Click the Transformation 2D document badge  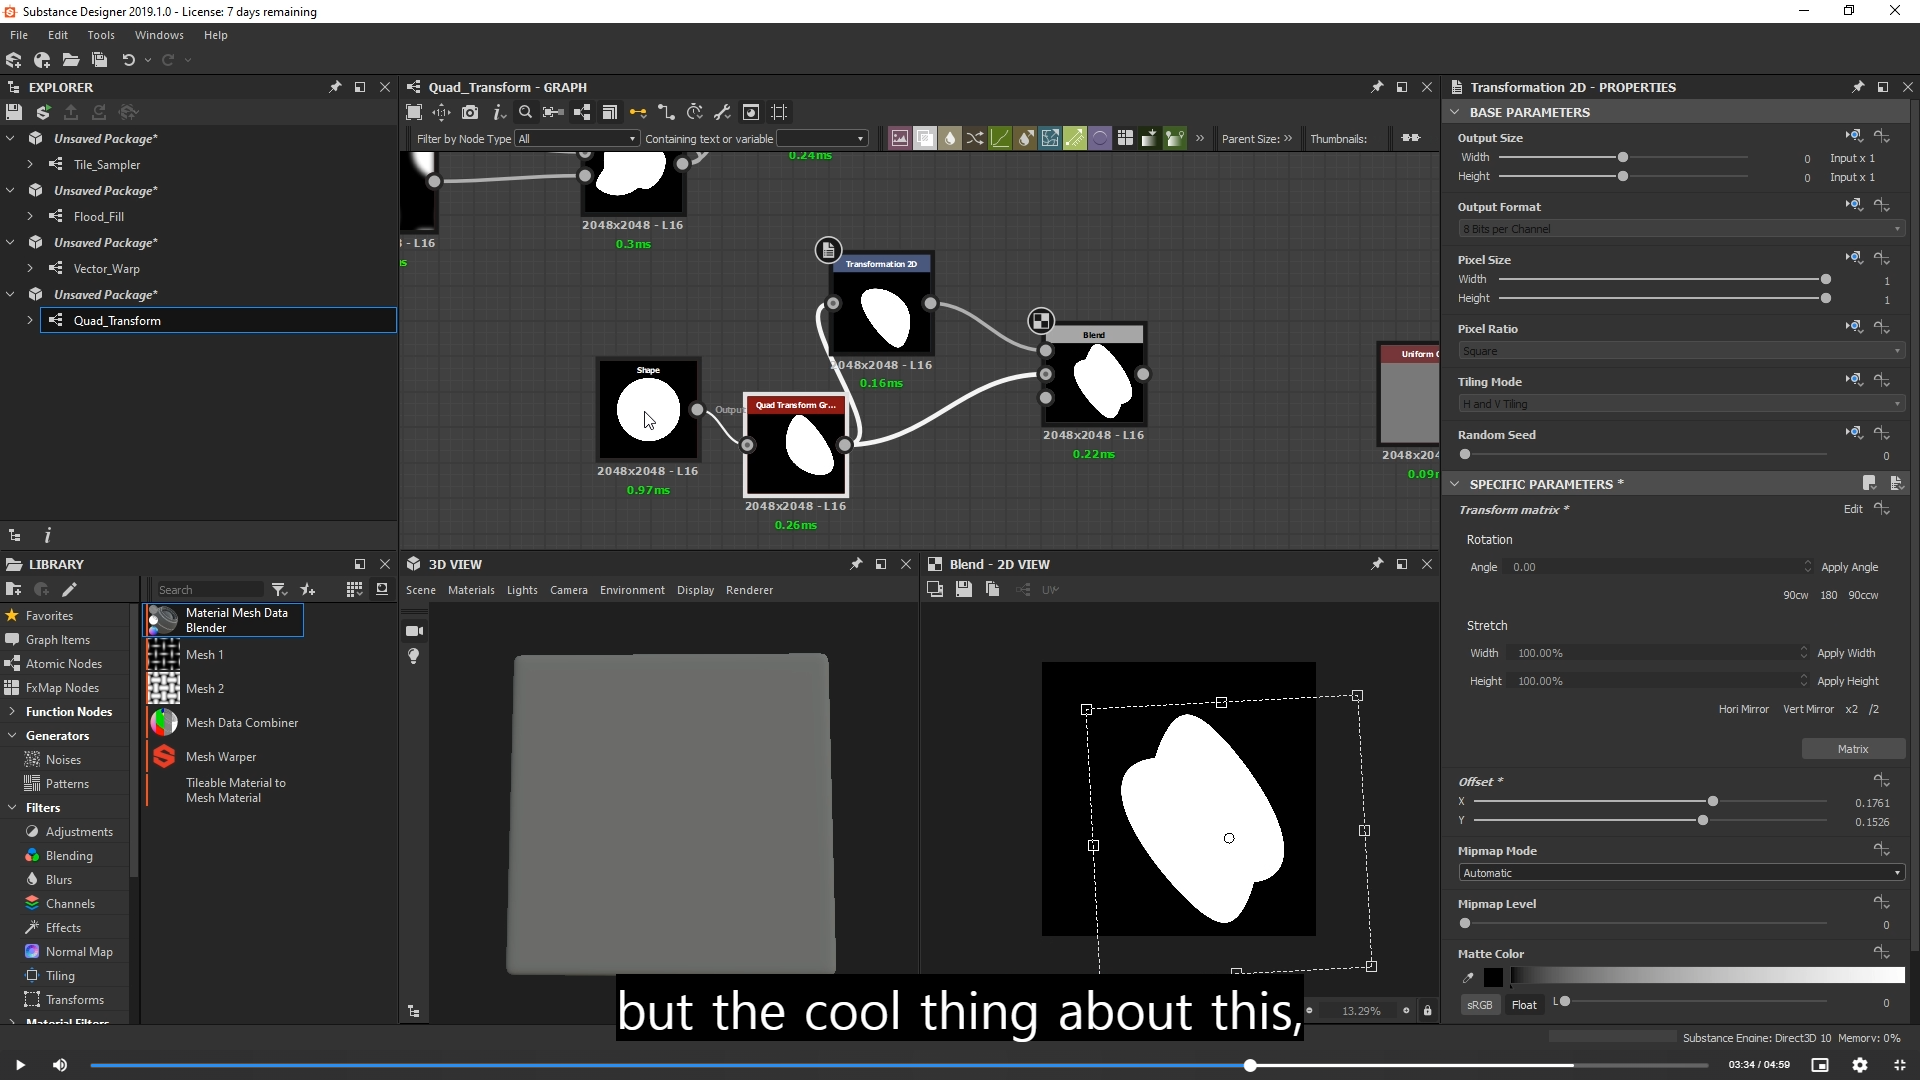click(827, 250)
